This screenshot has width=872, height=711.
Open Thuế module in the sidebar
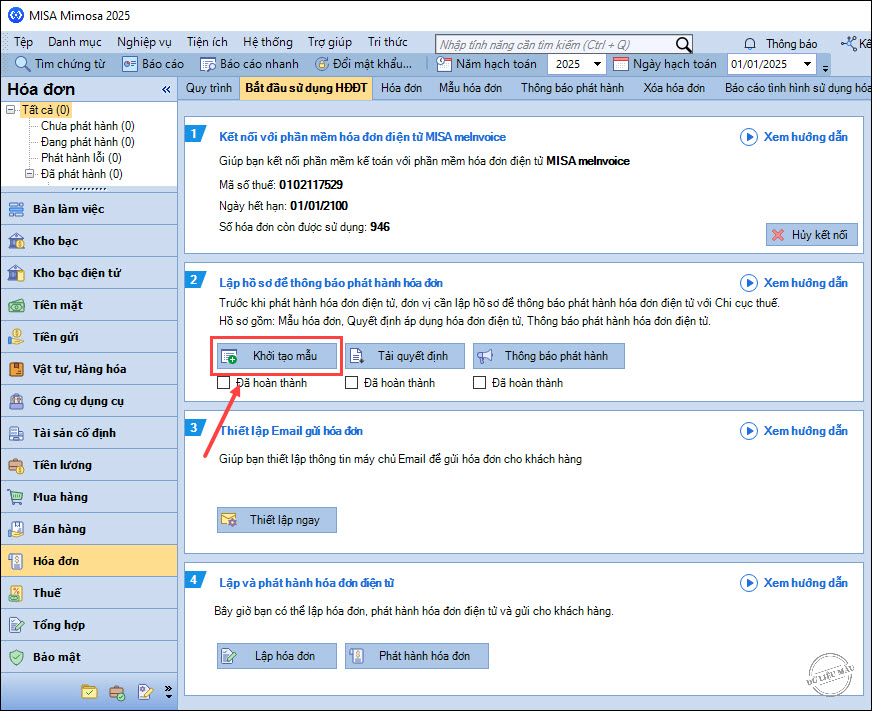pyautogui.click(x=89, y=593)
